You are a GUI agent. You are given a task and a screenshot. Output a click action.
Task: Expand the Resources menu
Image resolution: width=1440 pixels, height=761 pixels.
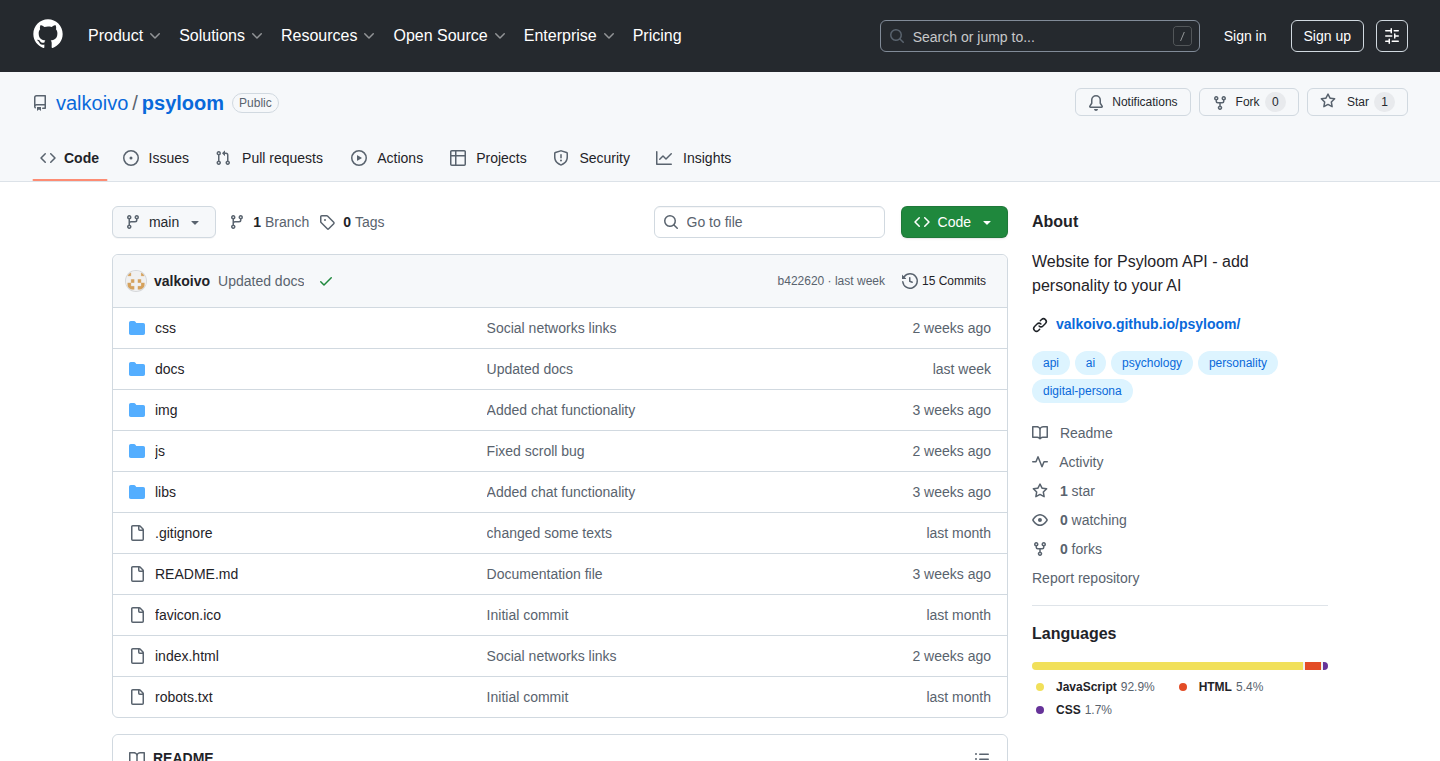point(328,35)
